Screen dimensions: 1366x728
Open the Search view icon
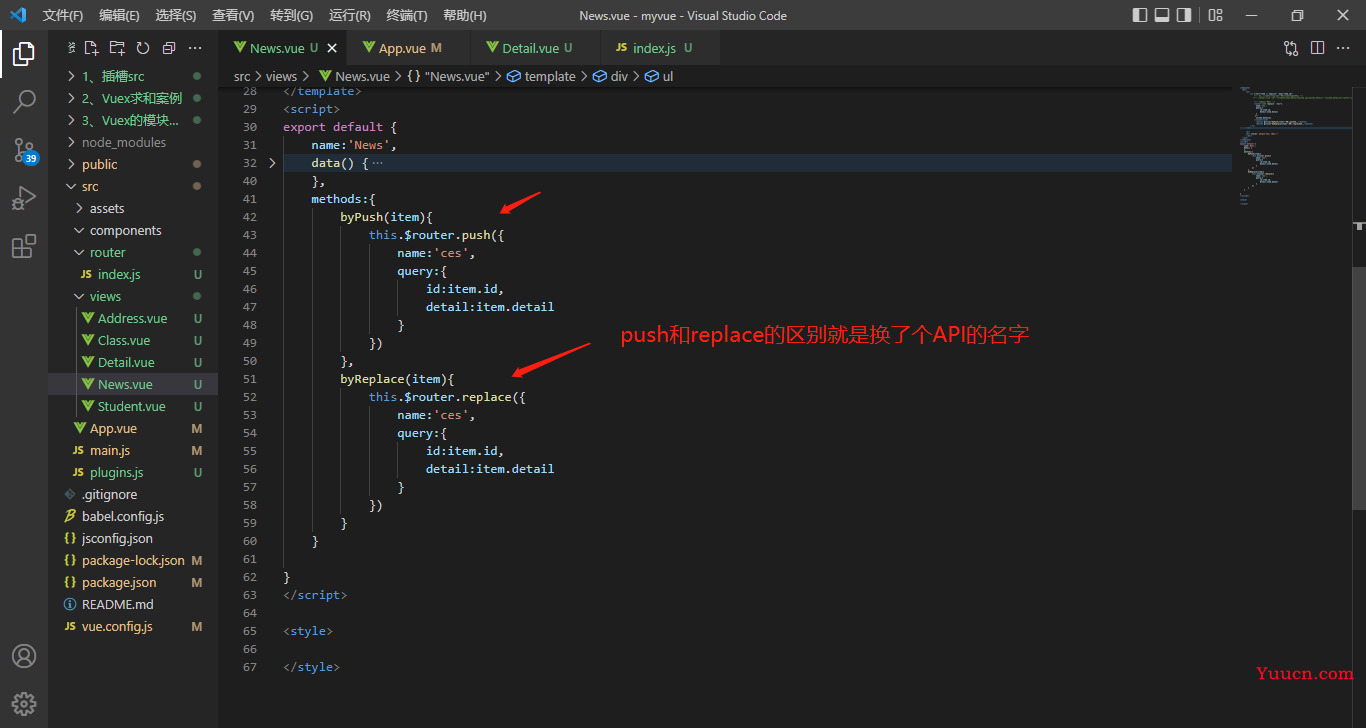pyautogui.click(x=24, y=101)
